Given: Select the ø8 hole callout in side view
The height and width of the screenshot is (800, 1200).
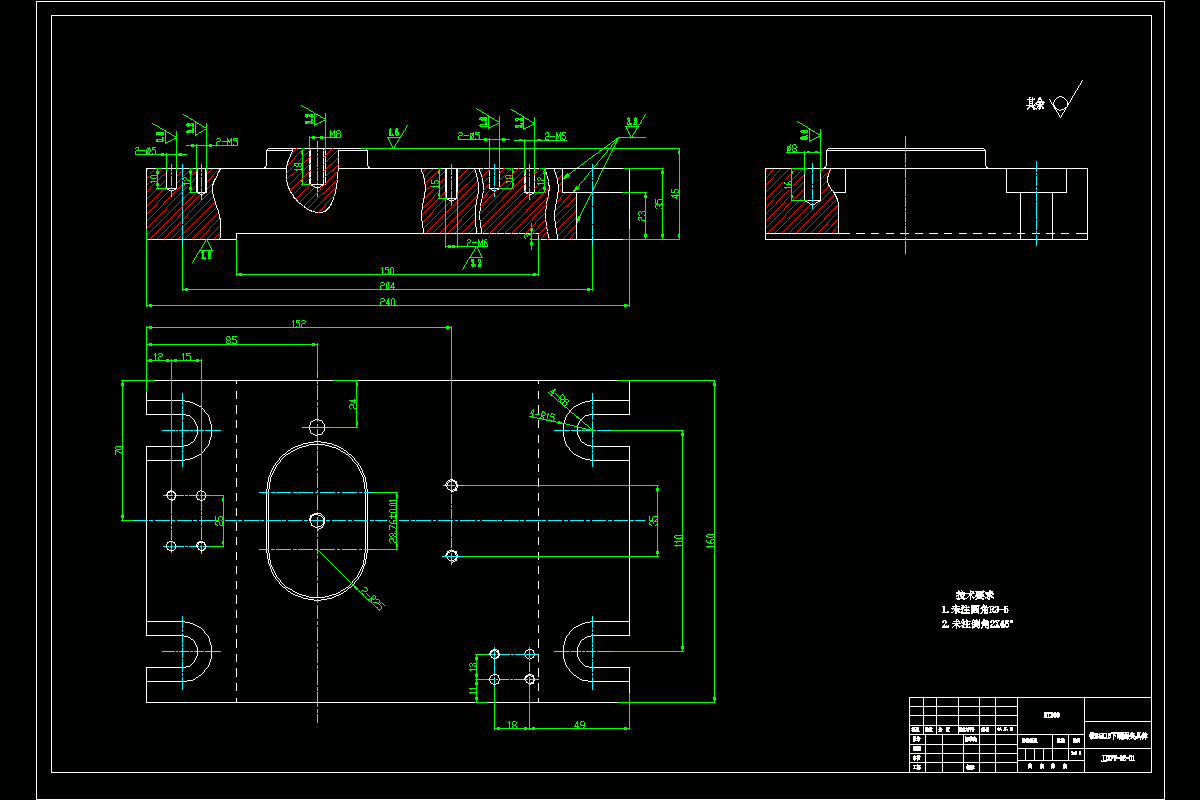Looking at the screenshot, I should pos(792,149).
